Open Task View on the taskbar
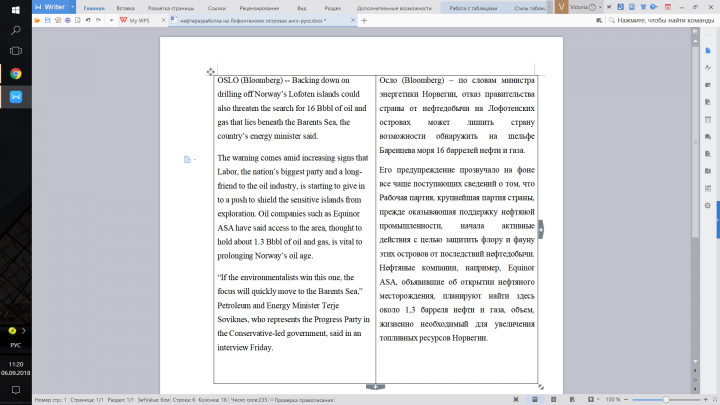This screenshot has width=720, height=405. (x=16, y=51)
